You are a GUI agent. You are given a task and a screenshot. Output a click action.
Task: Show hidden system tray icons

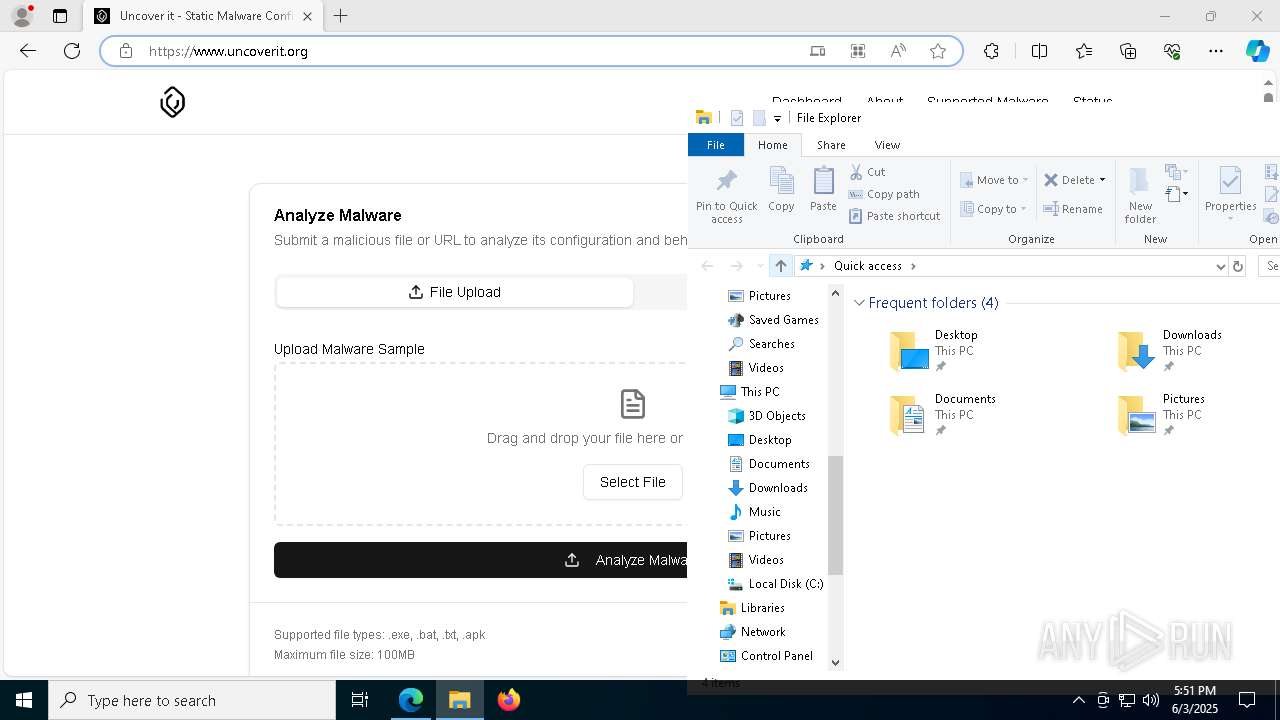point(1078,700)
